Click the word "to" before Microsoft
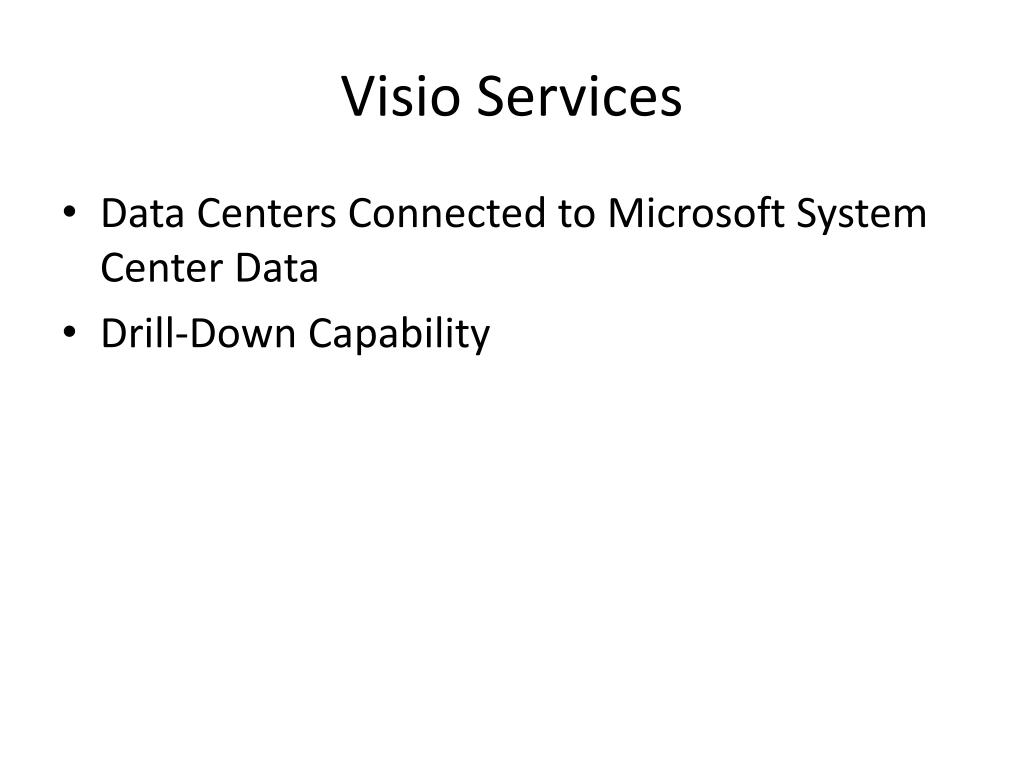 576,214
